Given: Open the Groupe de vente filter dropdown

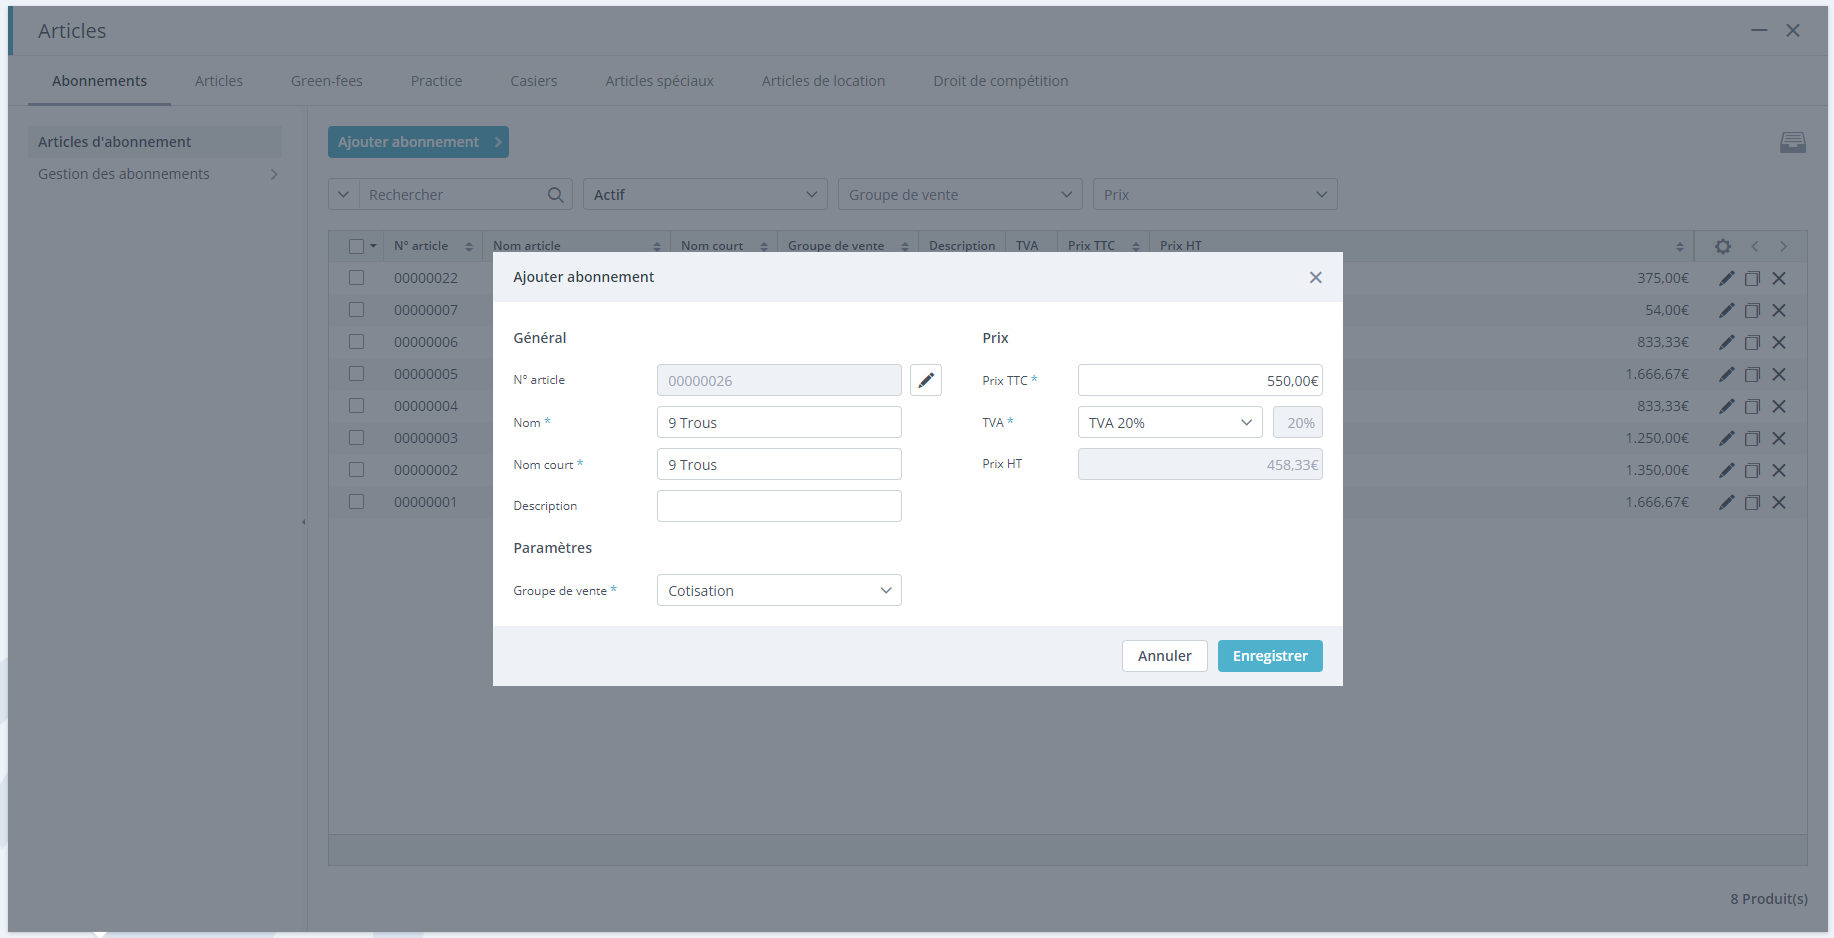Looking at the screenshot, I should 960,194.
